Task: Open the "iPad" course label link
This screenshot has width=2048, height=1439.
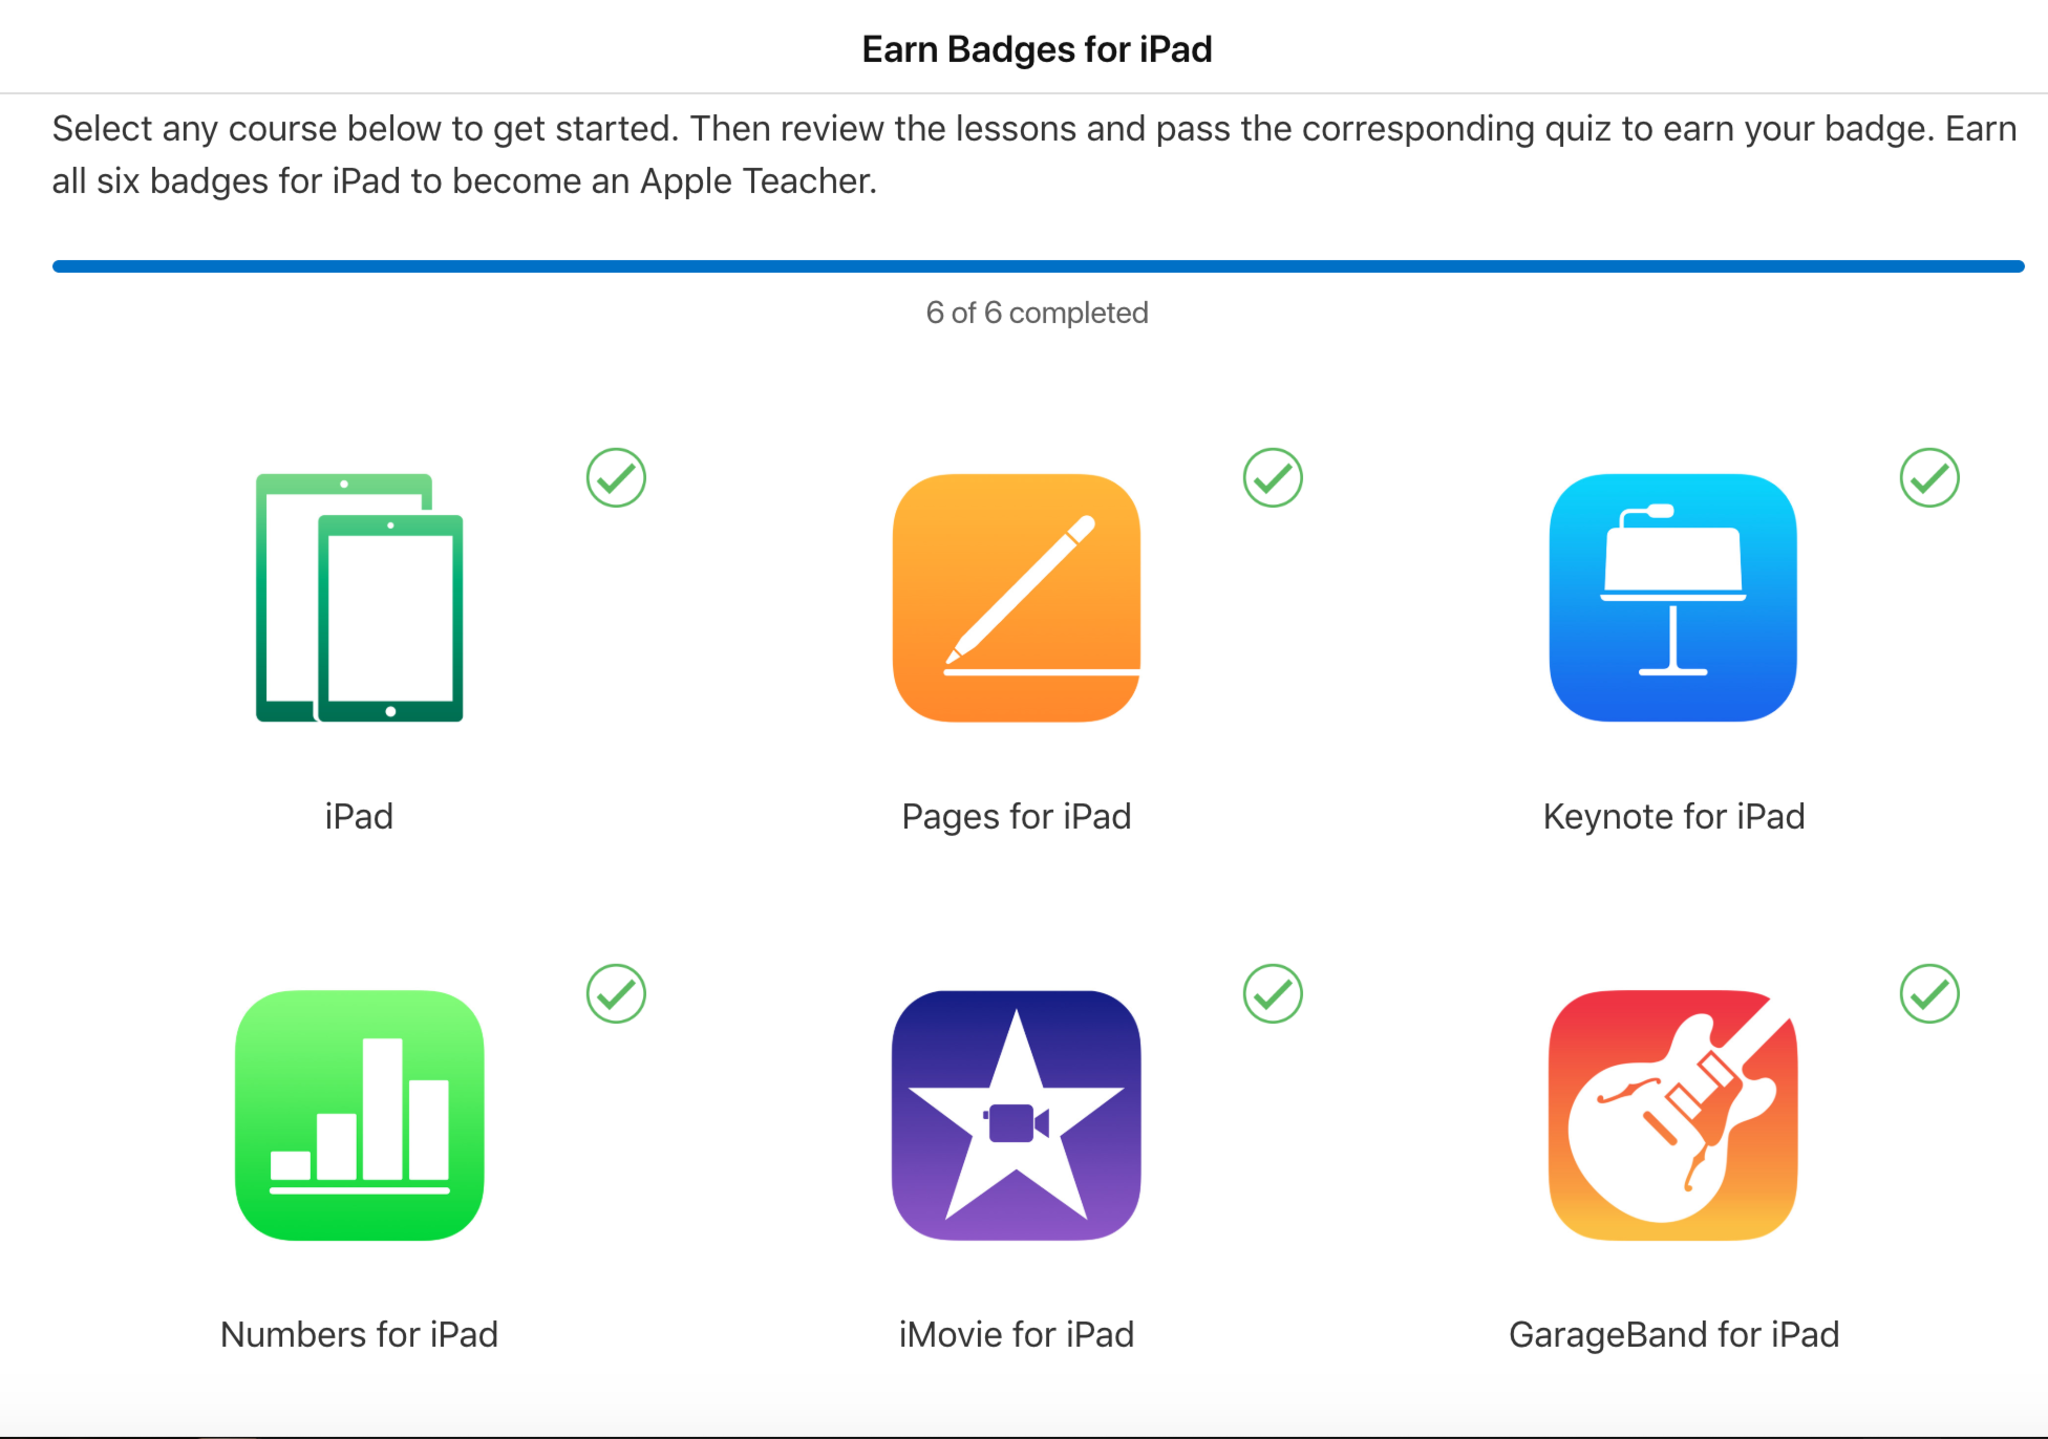Action: (359, 817)
